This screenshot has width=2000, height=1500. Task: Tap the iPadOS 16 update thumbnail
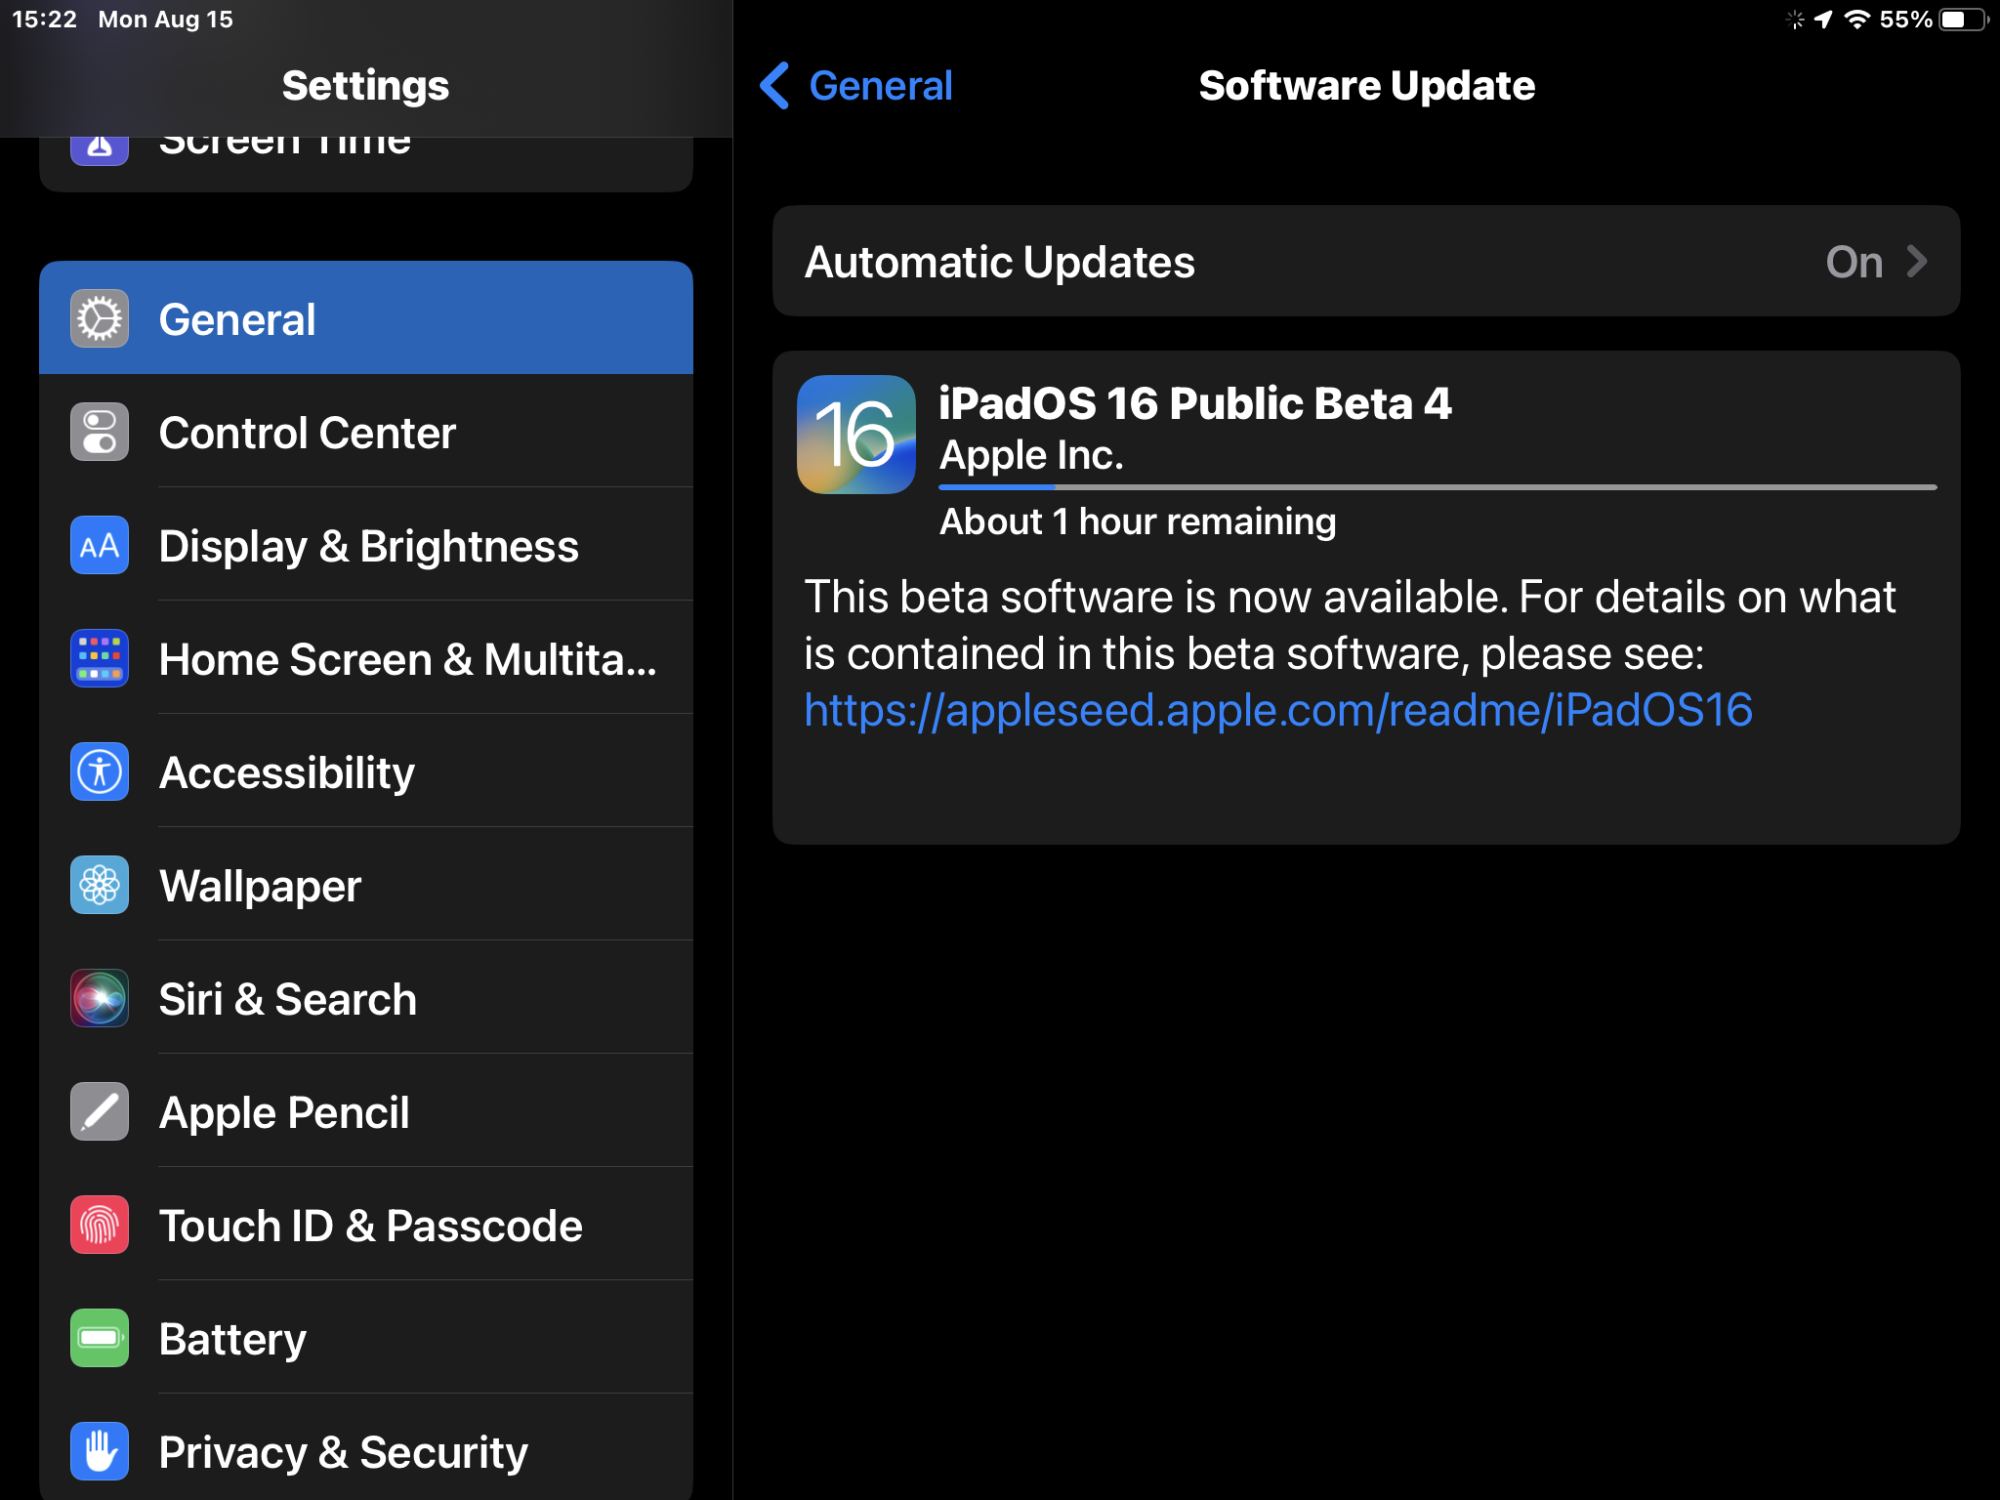pyautogui.click(x=856, y=434)
